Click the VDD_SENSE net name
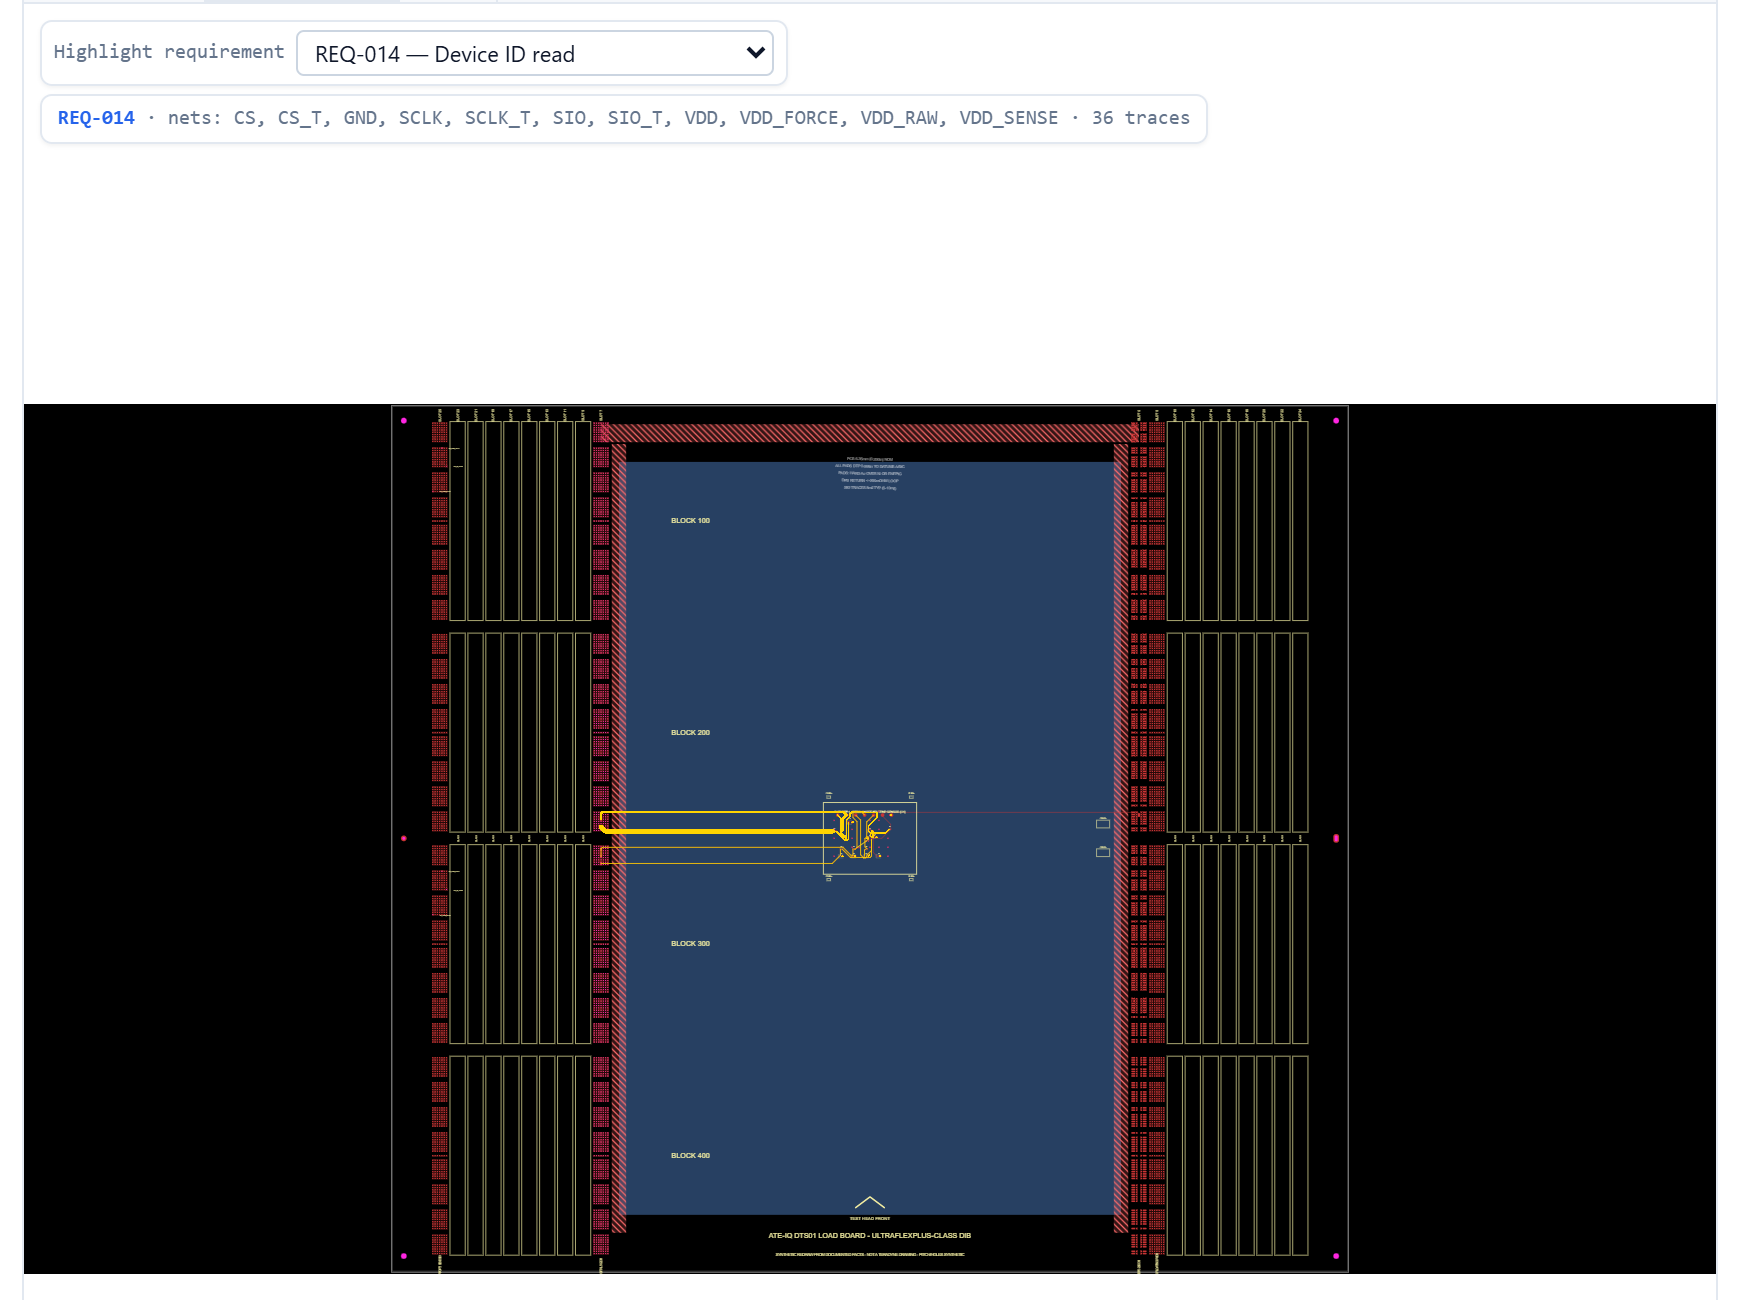This screenshot has width=1740, height=1300. [1009, 118]
